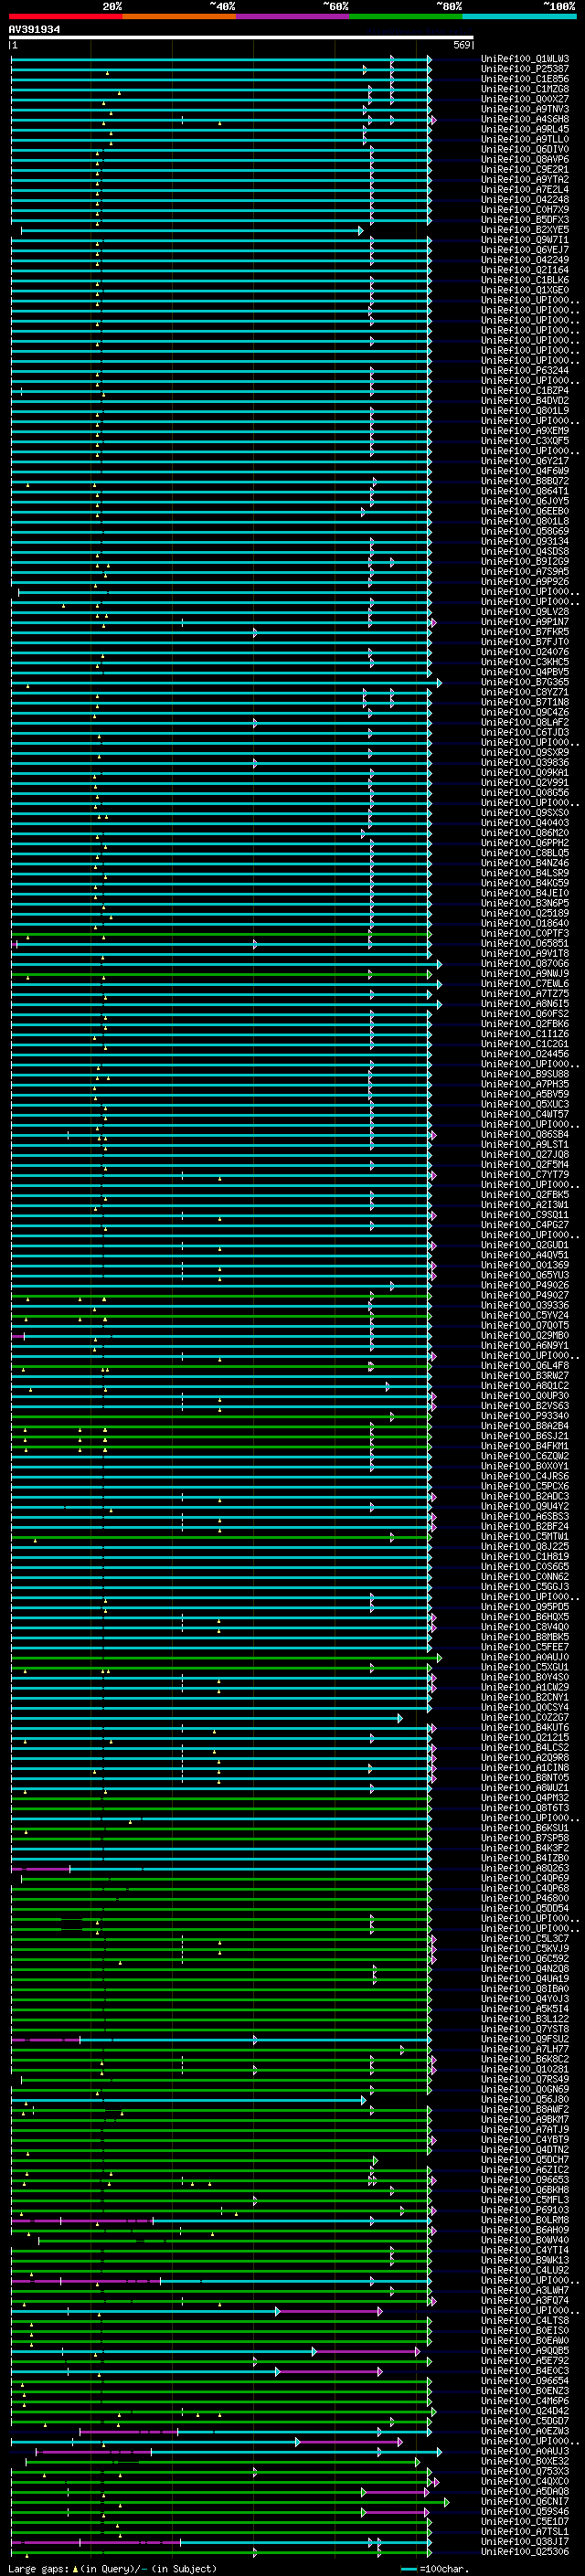Open hit UniRef100_A4S6H8
Image resolution: width=585 pixels, height=2576 pixels.
(525, 119)
